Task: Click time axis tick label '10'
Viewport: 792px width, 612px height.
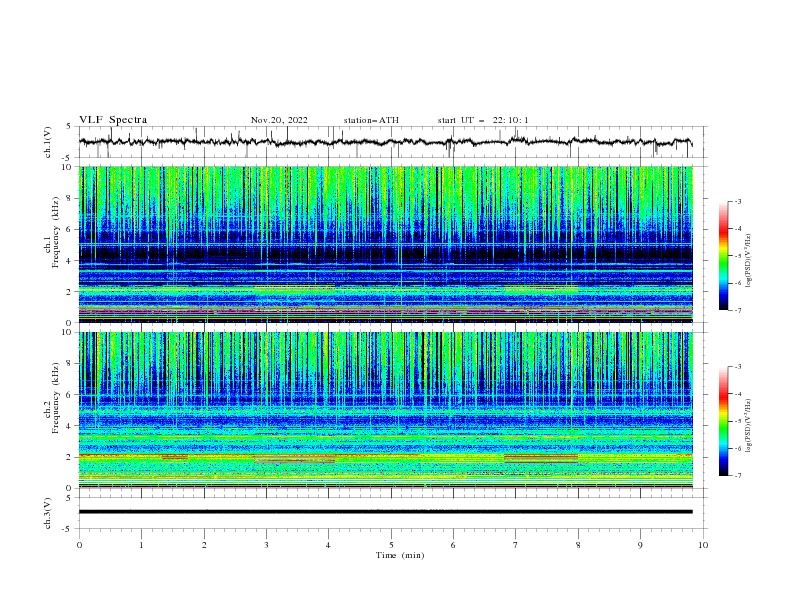Action: [x=703, y=545]
